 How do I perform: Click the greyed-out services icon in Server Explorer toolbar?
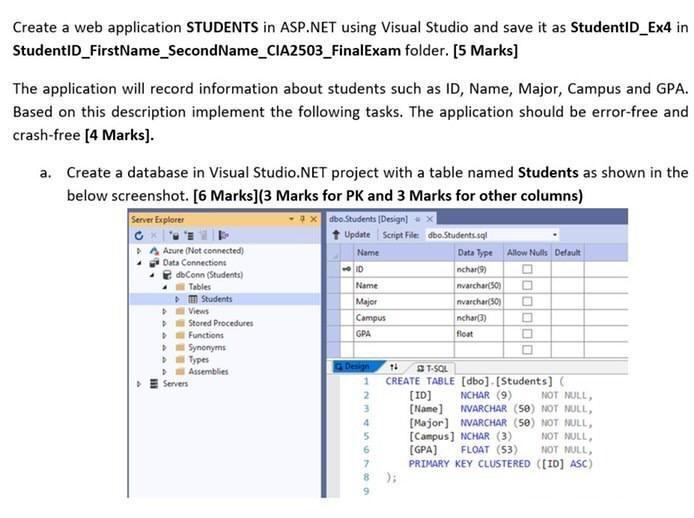coord(203,236)
